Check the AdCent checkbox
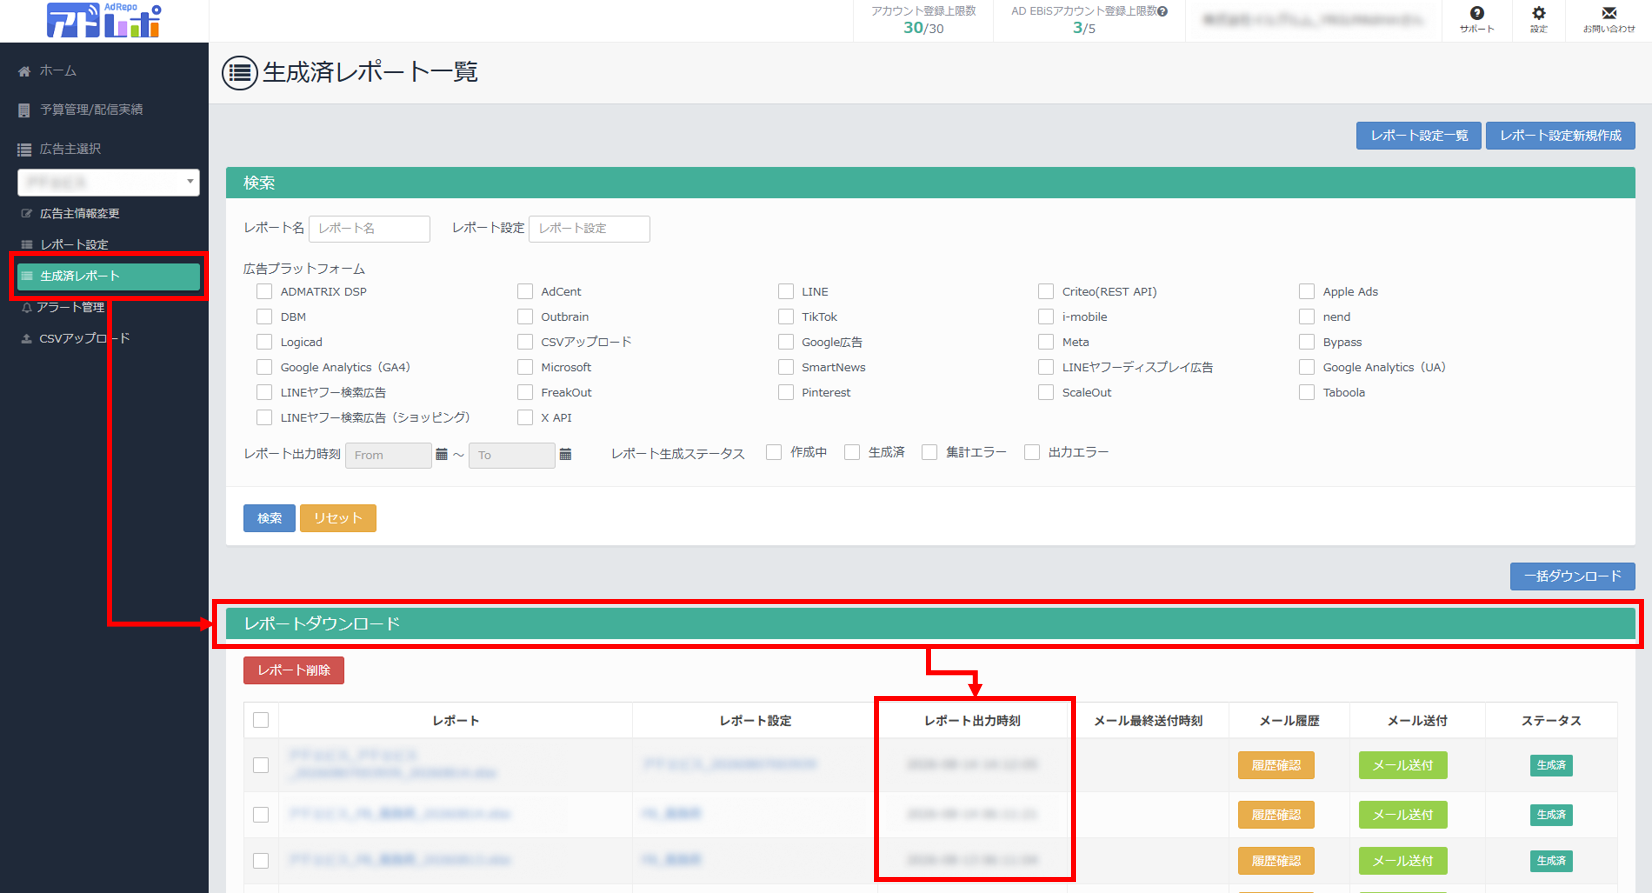The height and width of the screenshot is (893, 1652). 525,292
